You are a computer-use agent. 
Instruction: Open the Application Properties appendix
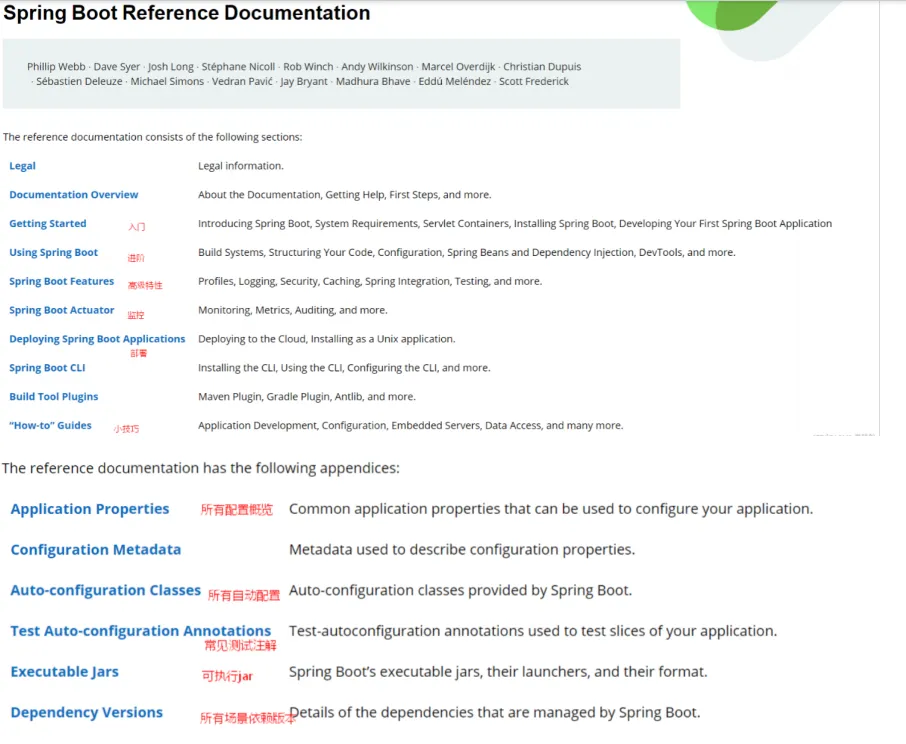tap(90, 509)
